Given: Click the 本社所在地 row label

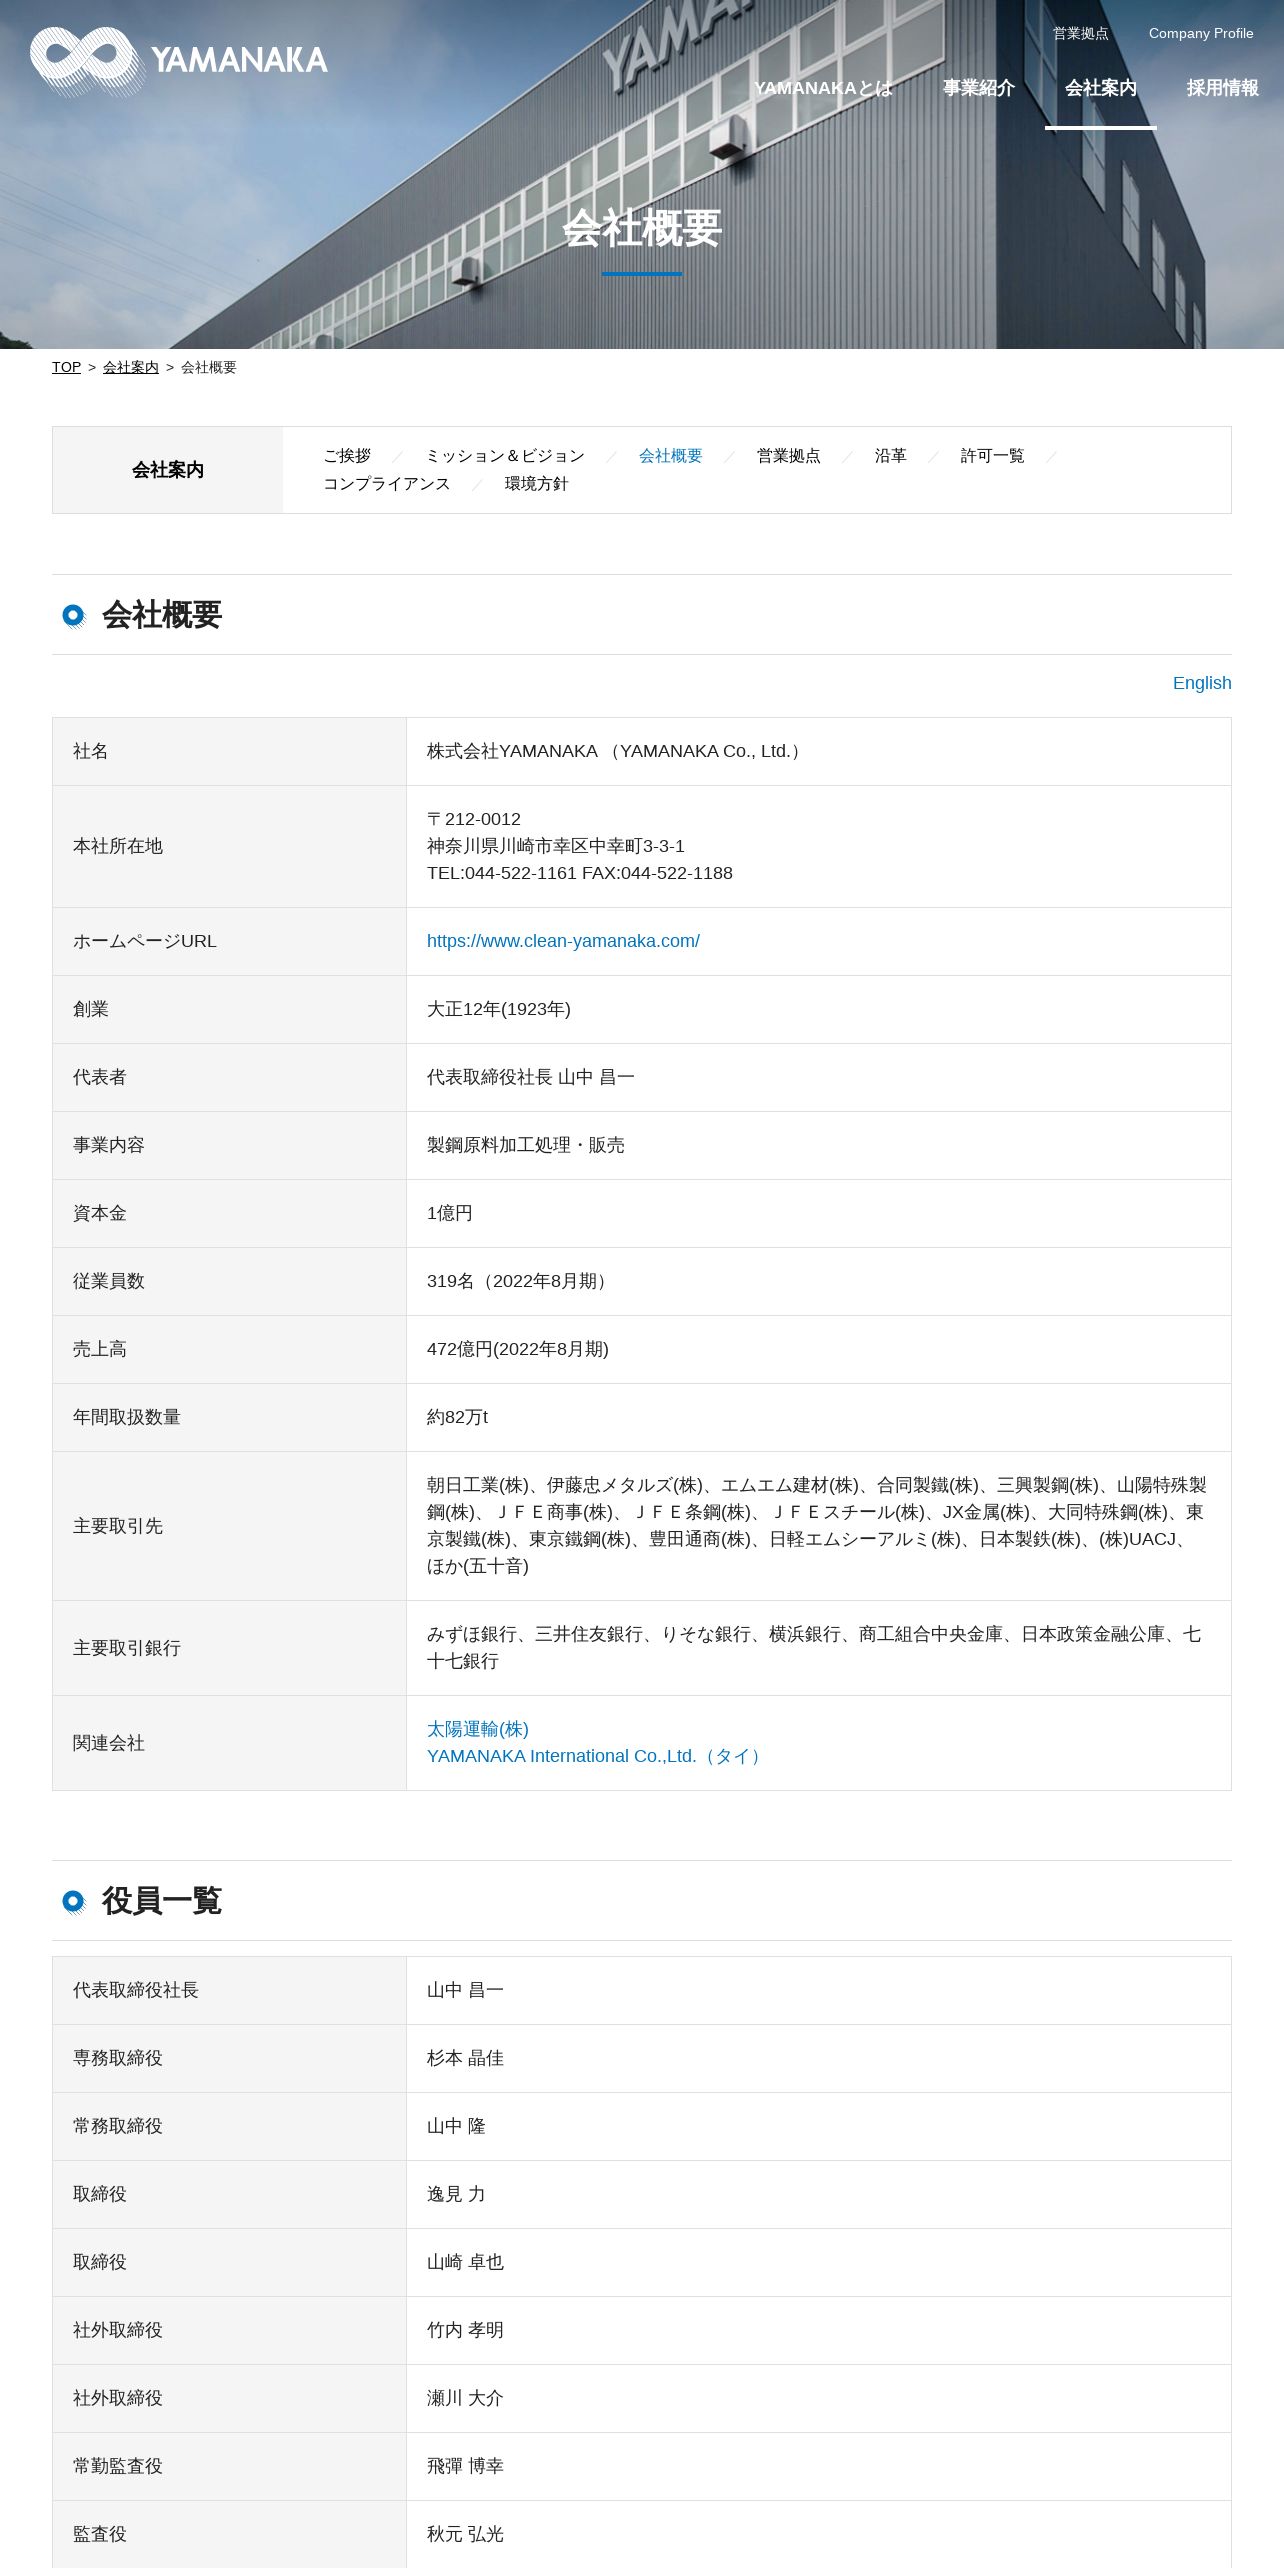Looking at the screenshot, I should click(117, 846).
